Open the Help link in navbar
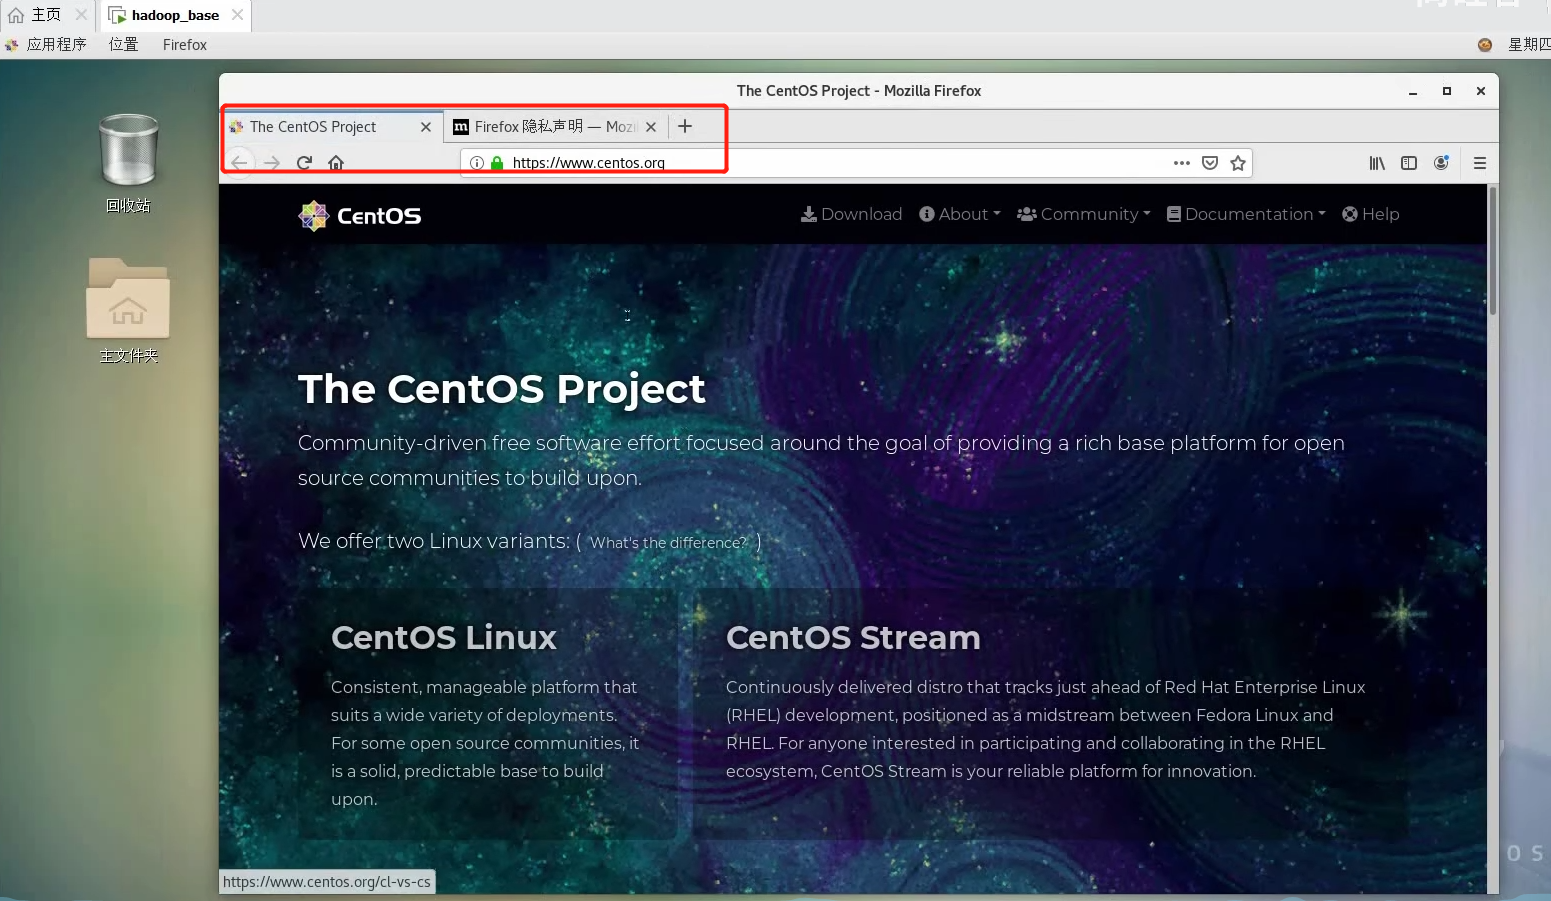Image resolution: width=1551 pixels, height=901 pixels. (1371, 214)
